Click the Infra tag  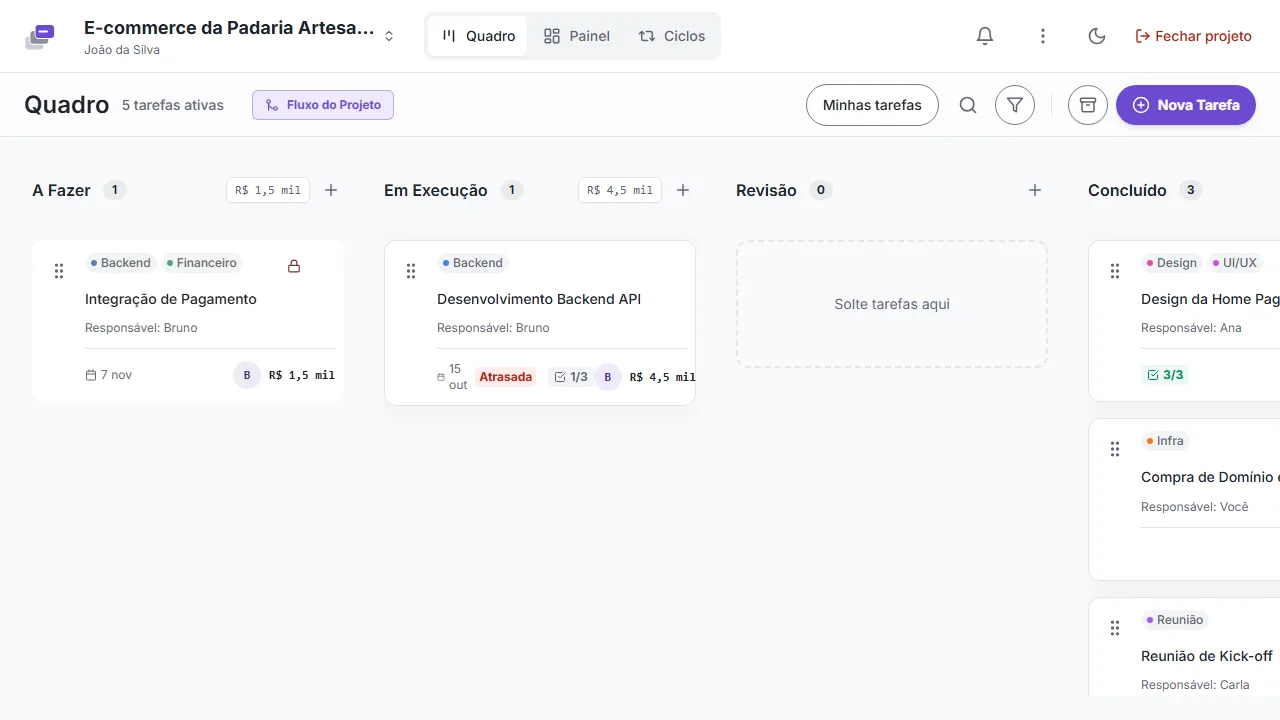point(1165,441)
